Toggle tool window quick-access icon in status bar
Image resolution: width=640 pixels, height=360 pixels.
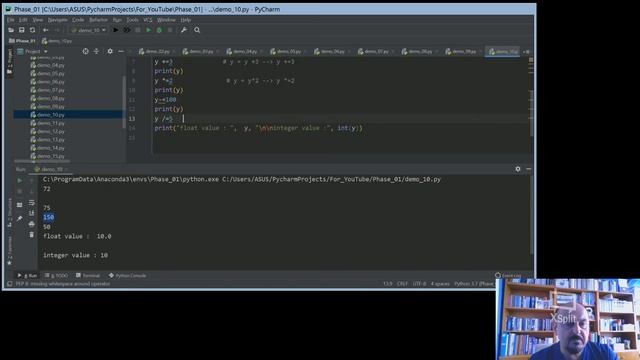point(9,284)
